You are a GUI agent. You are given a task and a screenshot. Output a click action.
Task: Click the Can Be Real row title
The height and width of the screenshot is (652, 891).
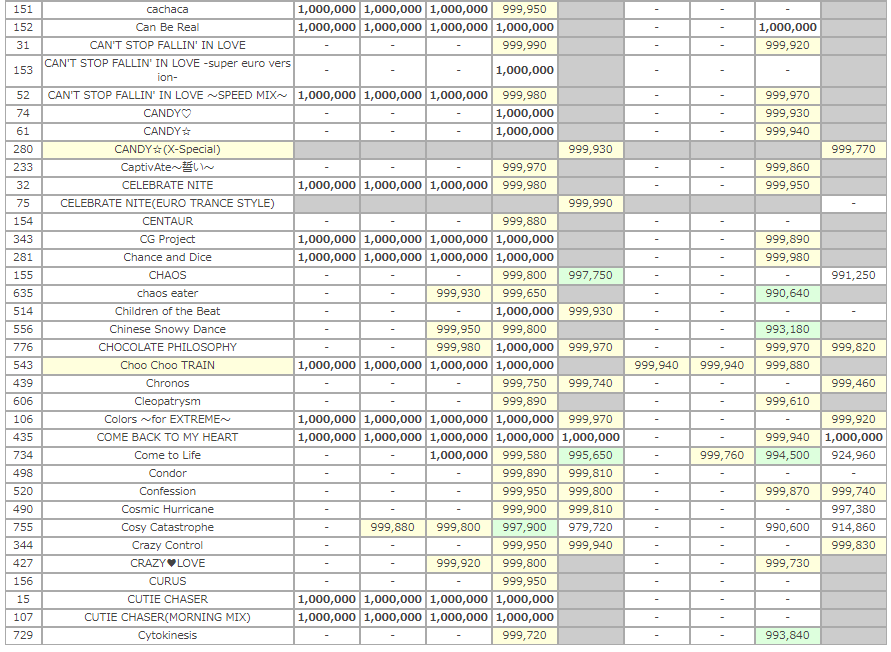click(x=168, y=27)
